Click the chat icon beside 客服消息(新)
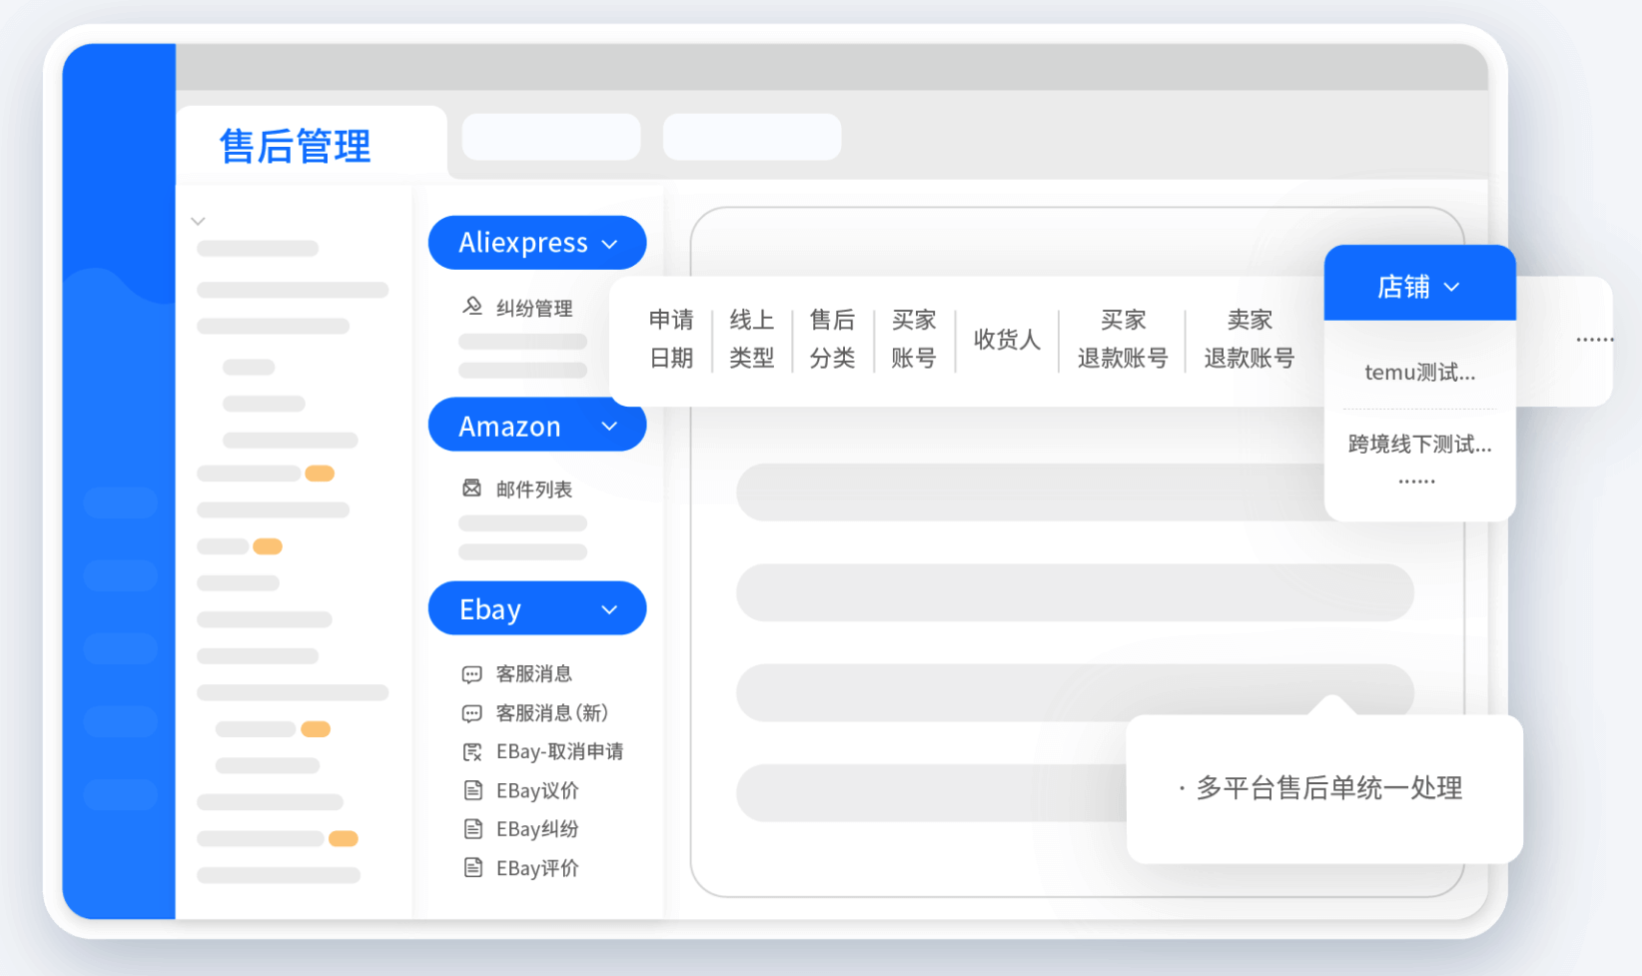The height and width of the screenshot is (976, 1642). tap(472, 713)
